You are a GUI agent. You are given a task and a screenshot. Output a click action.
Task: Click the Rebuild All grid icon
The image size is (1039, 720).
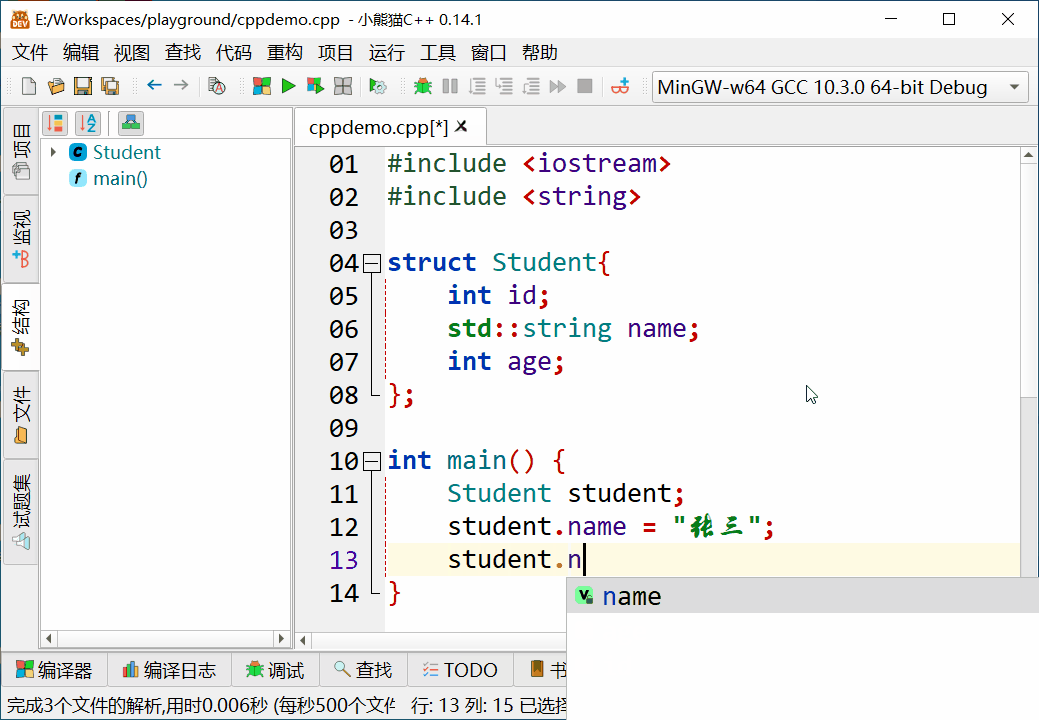(342, 87)
